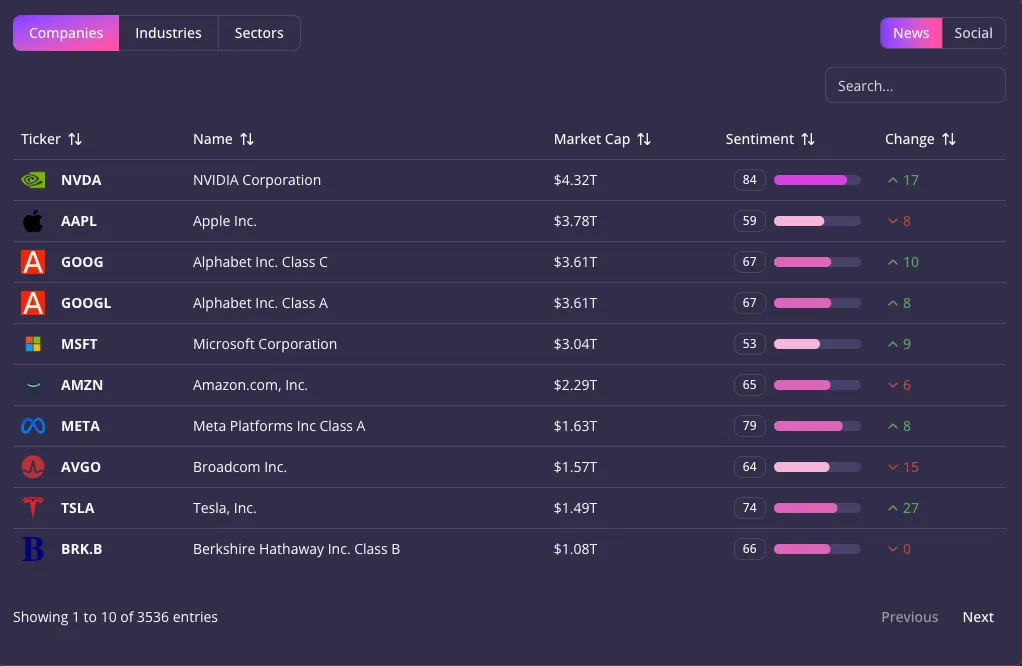Open the Industries tab
1022x666 pixels.
[168, 33]
